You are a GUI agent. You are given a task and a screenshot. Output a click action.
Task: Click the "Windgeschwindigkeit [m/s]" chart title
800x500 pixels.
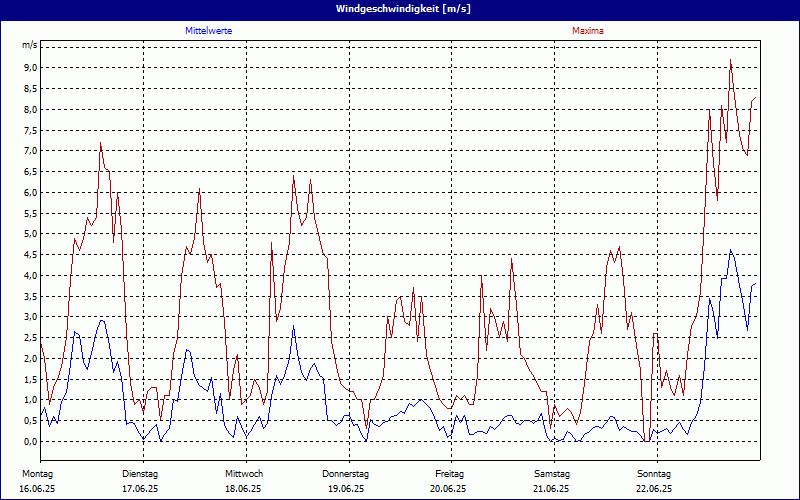[x=400, y=9]
